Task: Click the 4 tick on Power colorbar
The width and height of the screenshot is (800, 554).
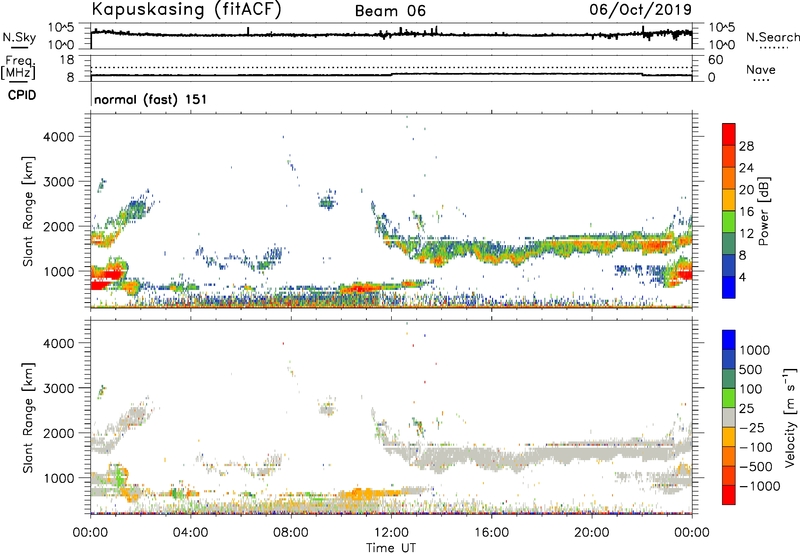Action: click(x=743, y=277)
